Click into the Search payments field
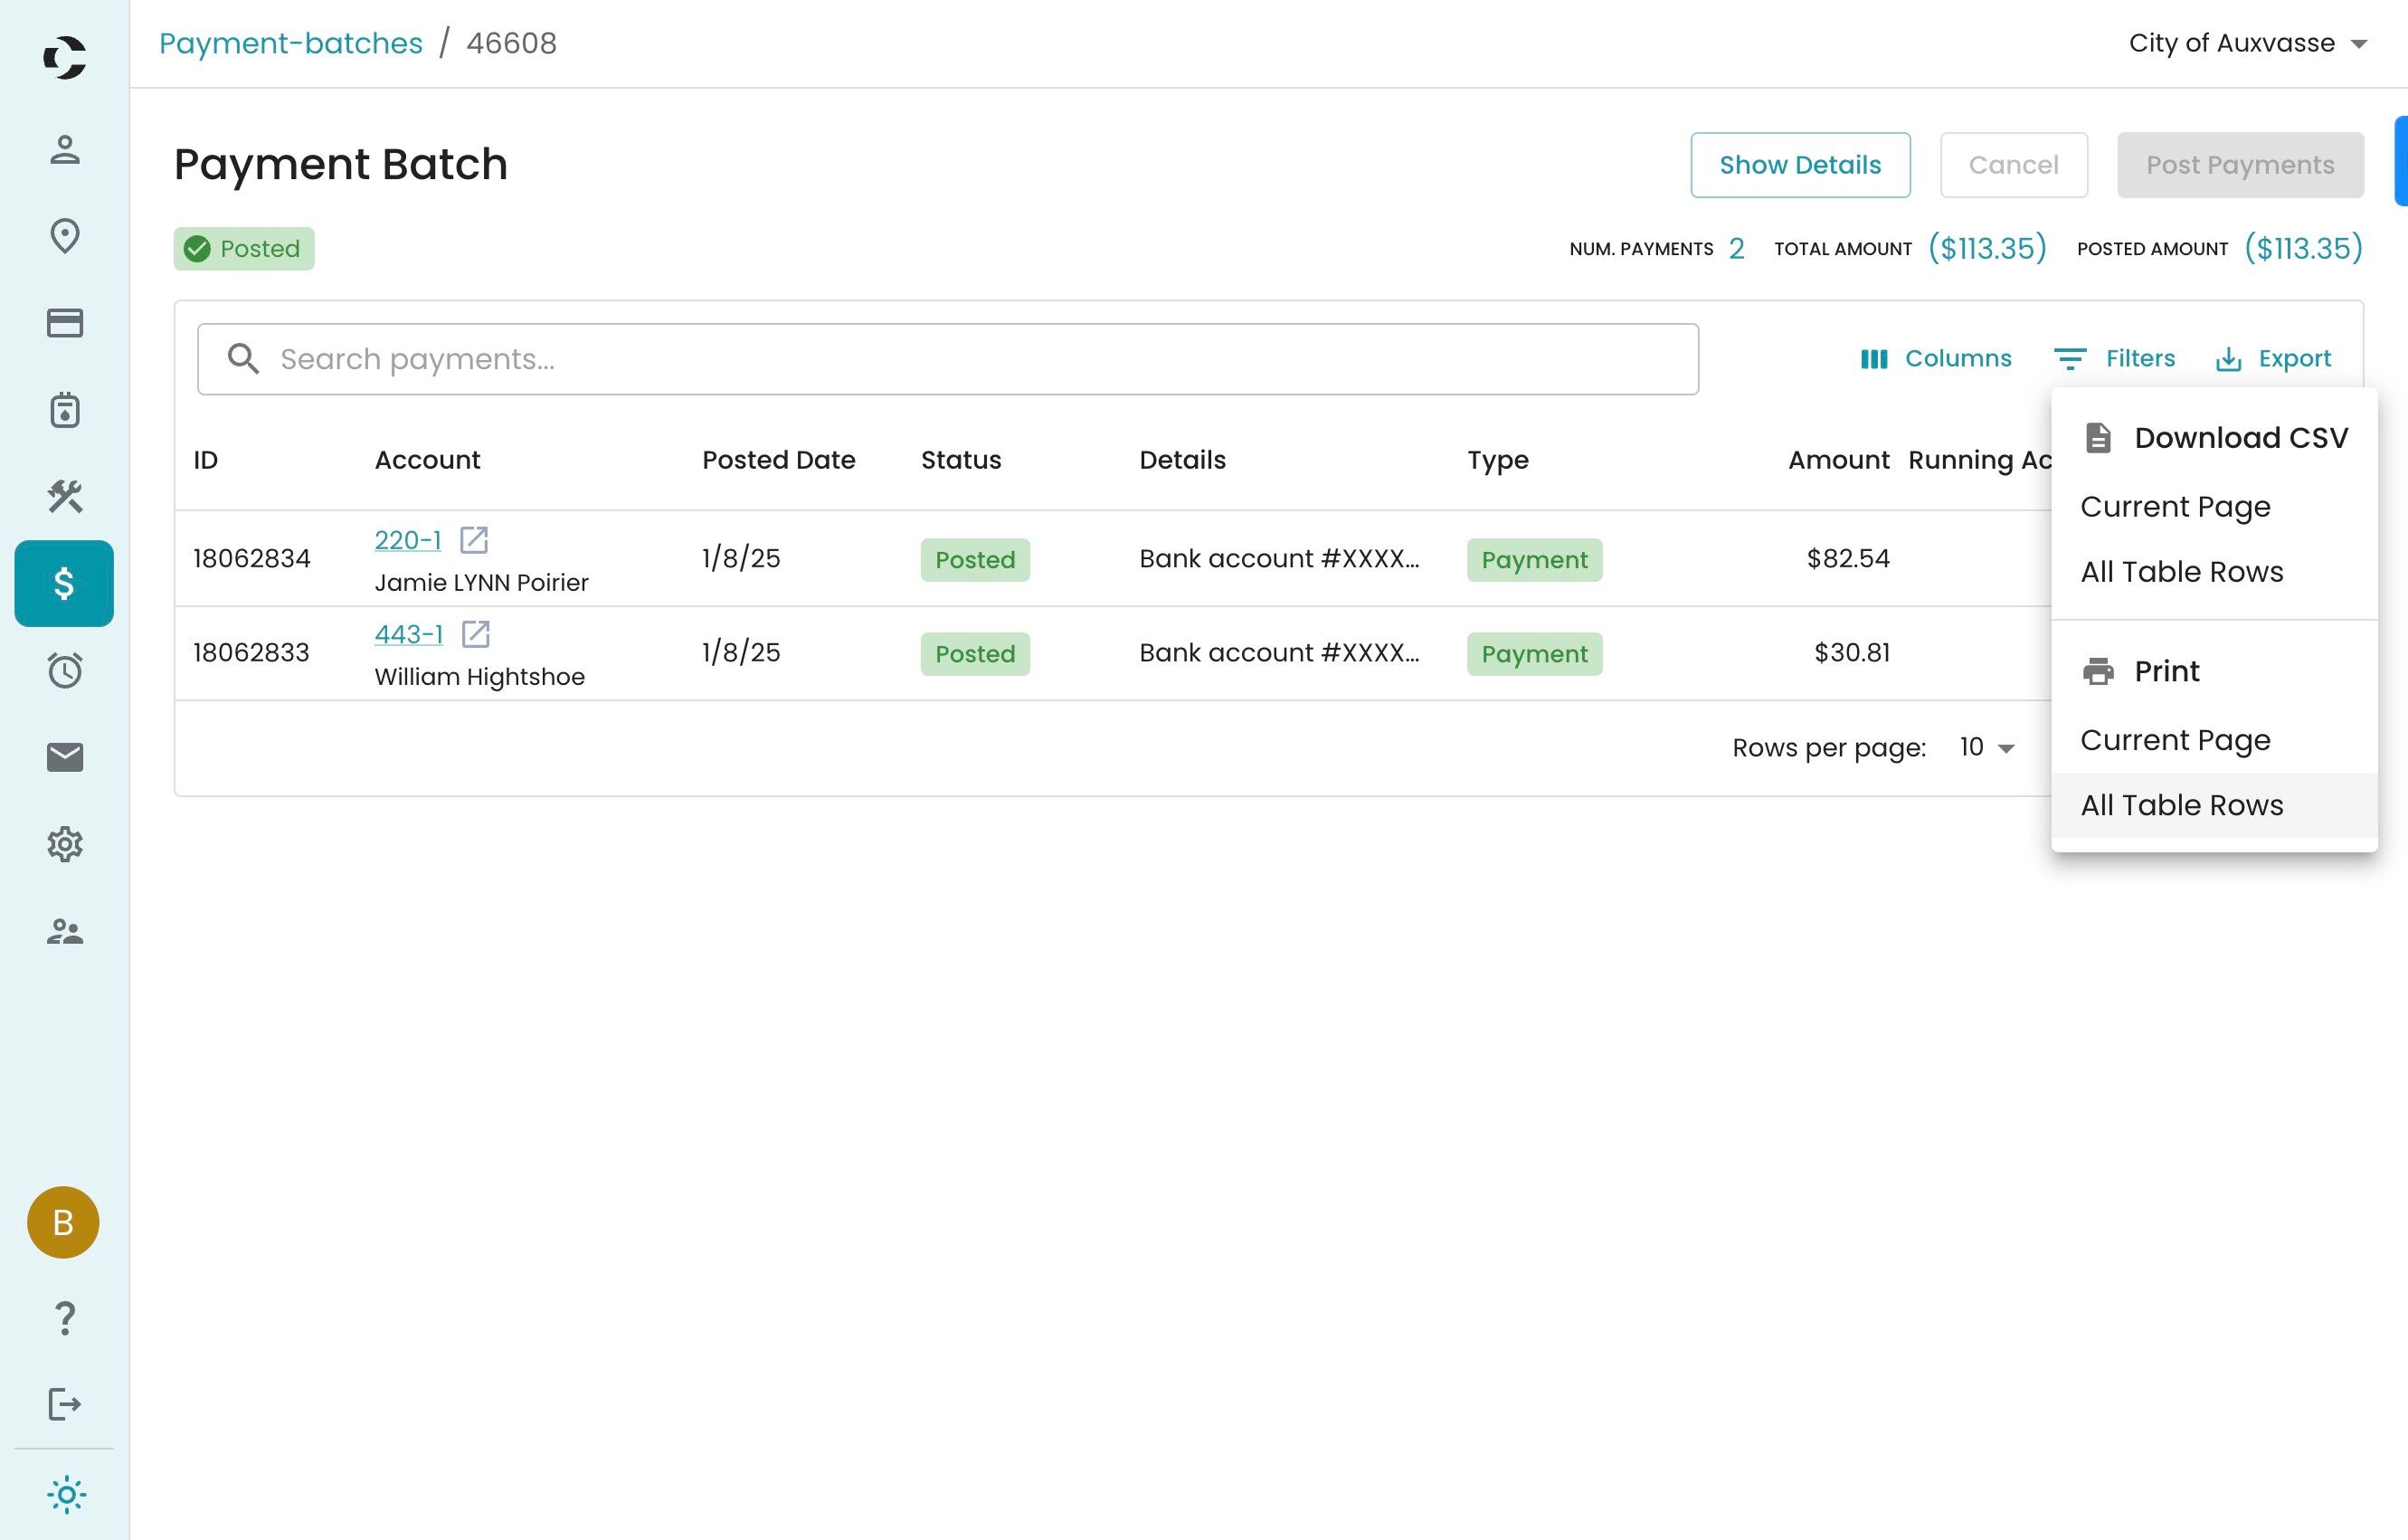Viewport: 2408px width, 1540px height. [x=946, y=359]
